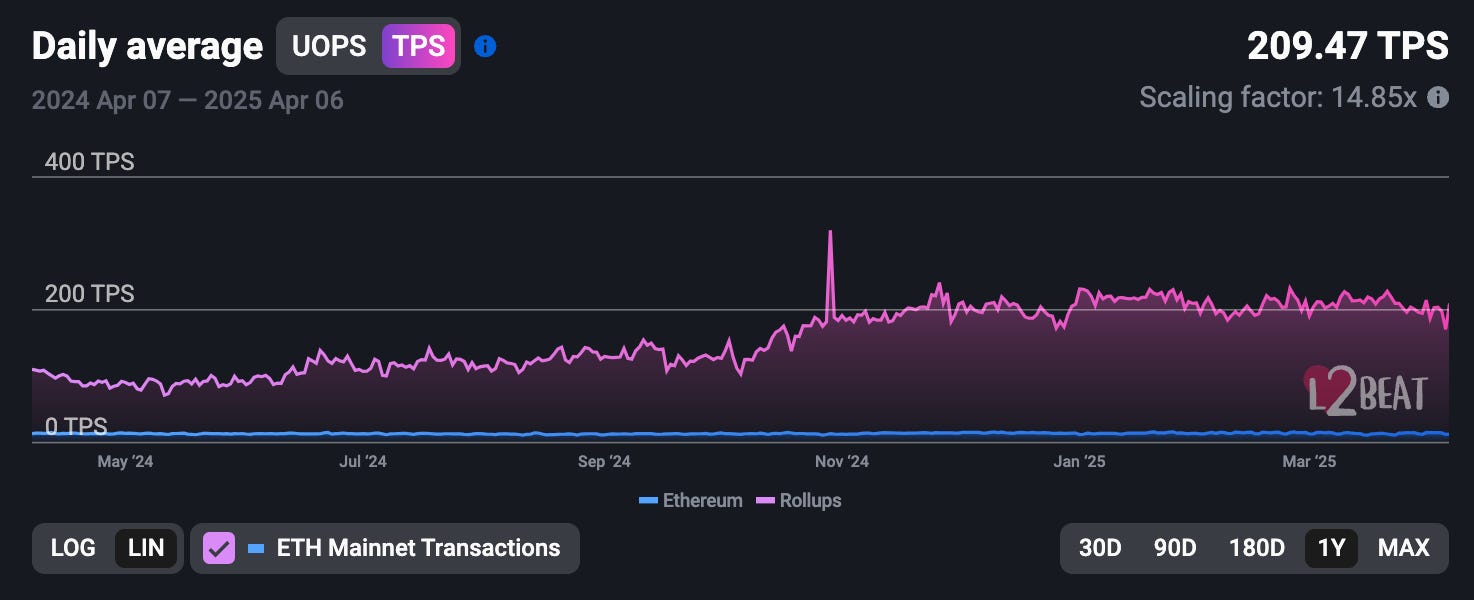The height and width of the screenshot is (600, 1474).
Task: Select the Jan '25 axis label
Action: point(1080,462)
